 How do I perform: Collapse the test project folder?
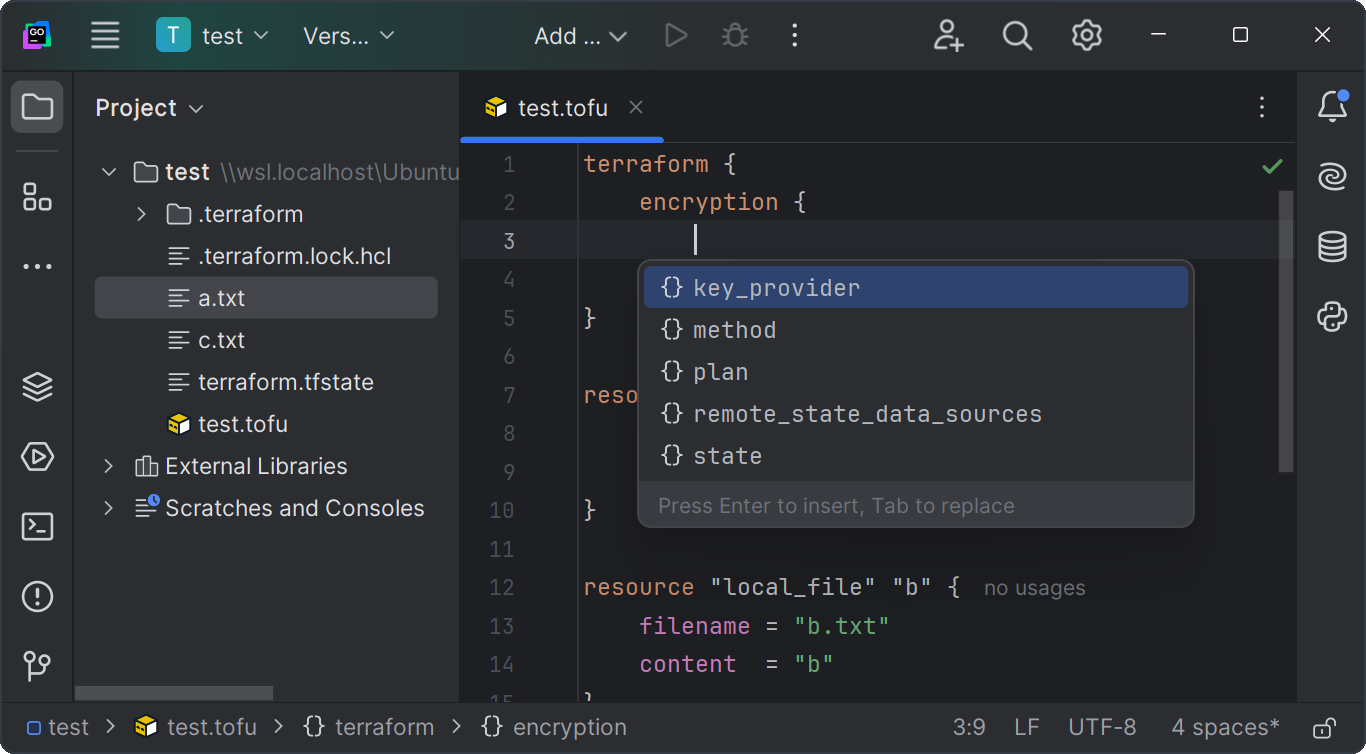[x=108, y=171]
